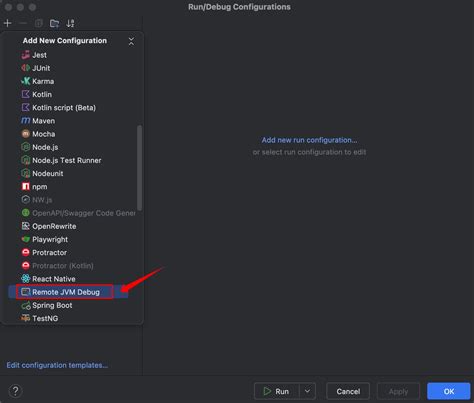
Task: Click the Spring Boot icon in the list
Action: 26,305
